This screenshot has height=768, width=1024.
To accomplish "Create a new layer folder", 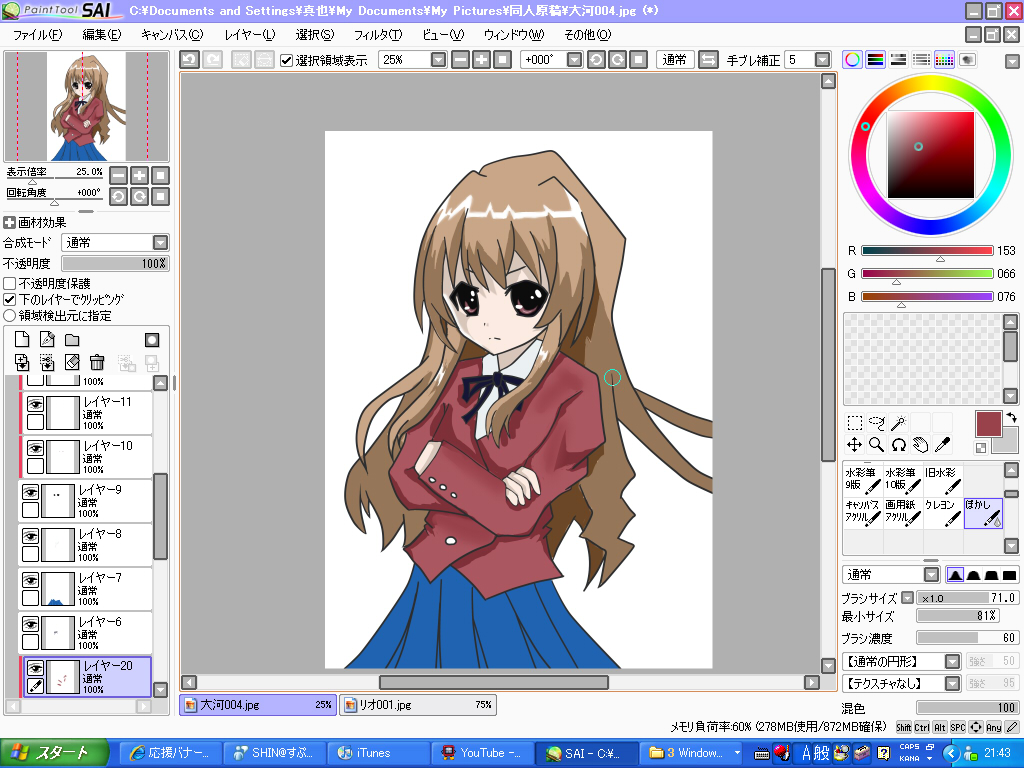I will click(x=72, y=340).
